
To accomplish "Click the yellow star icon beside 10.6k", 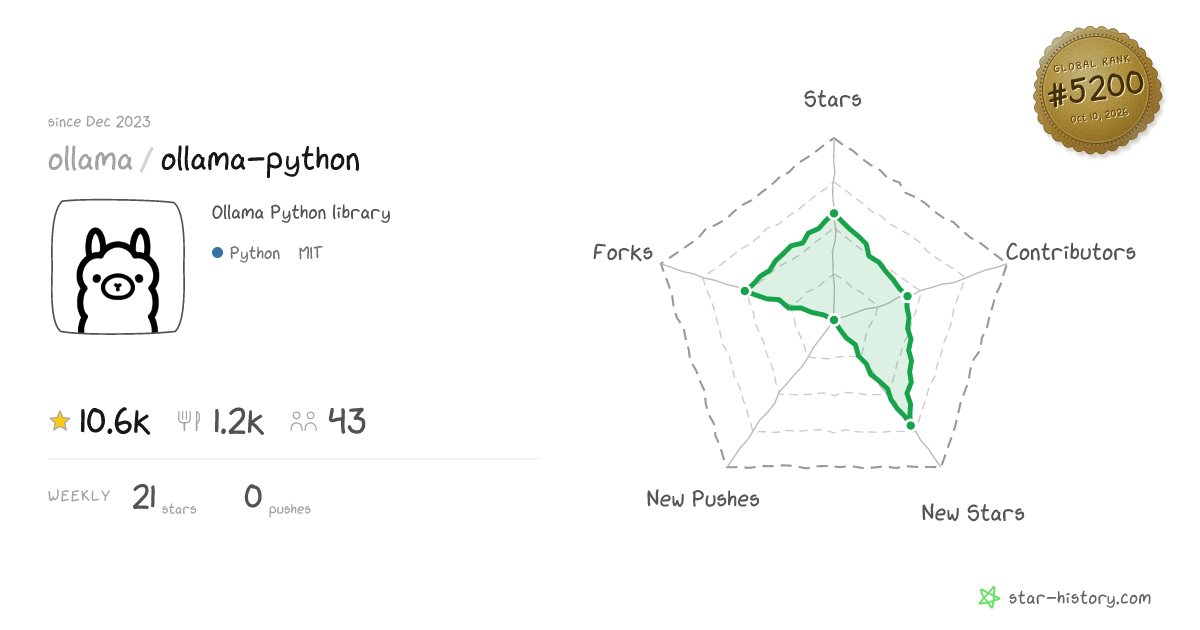I will point(60,422).
